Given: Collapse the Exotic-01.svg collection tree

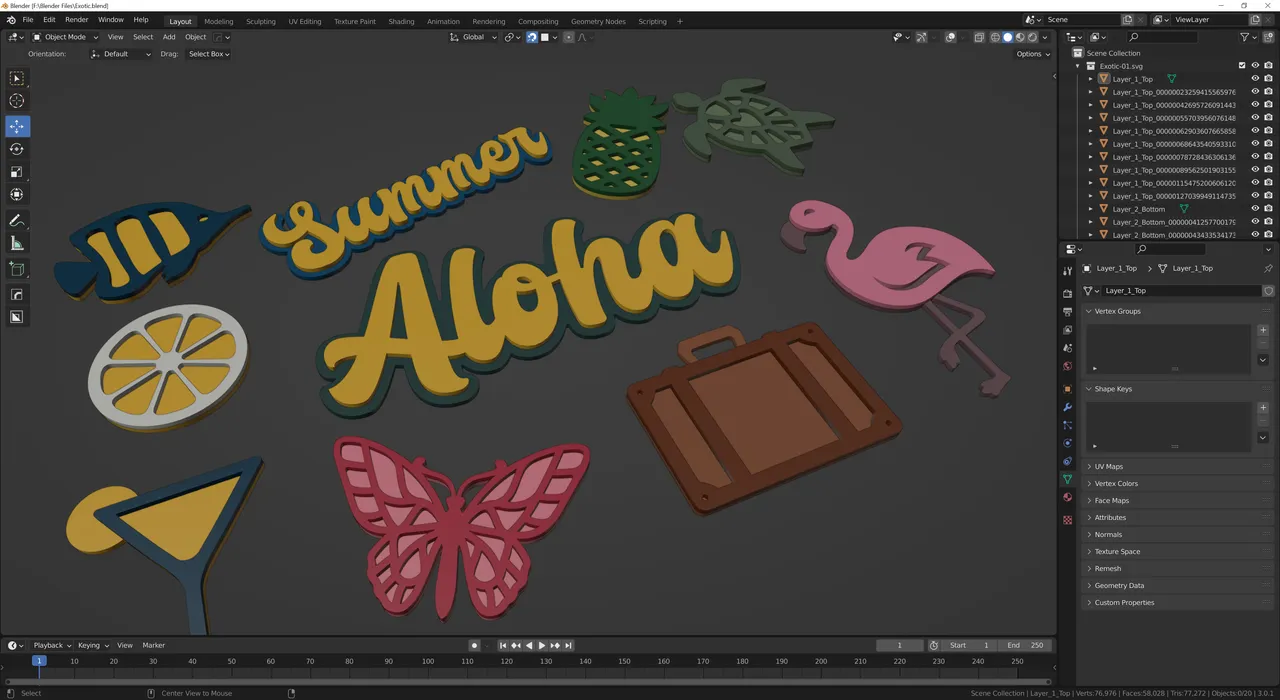Looking at the screenshot, I should [x=1078, y=66].
